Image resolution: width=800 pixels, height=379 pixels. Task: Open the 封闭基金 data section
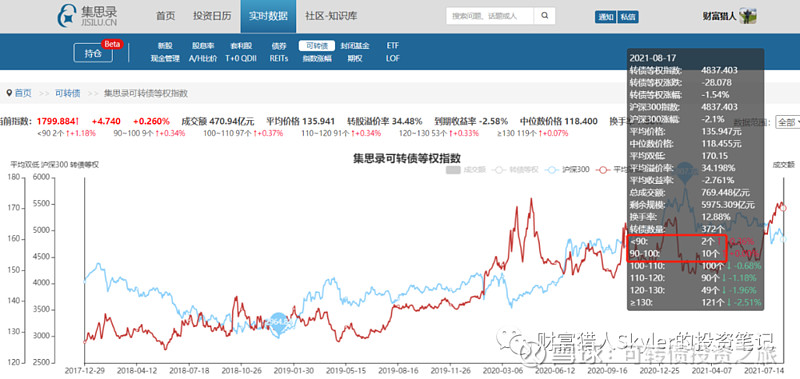pos(355,46)
